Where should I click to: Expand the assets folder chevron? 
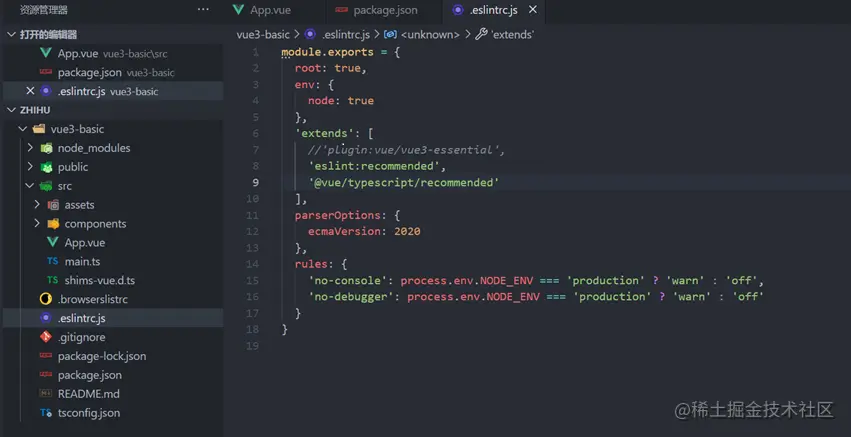(x=37, y=205)
